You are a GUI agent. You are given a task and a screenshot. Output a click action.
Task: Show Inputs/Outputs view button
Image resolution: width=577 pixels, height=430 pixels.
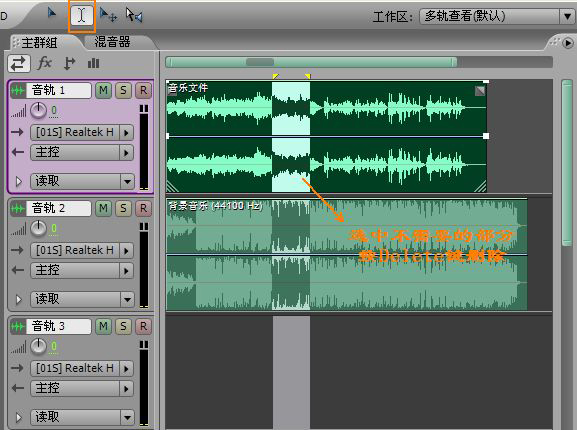(18, 64)
